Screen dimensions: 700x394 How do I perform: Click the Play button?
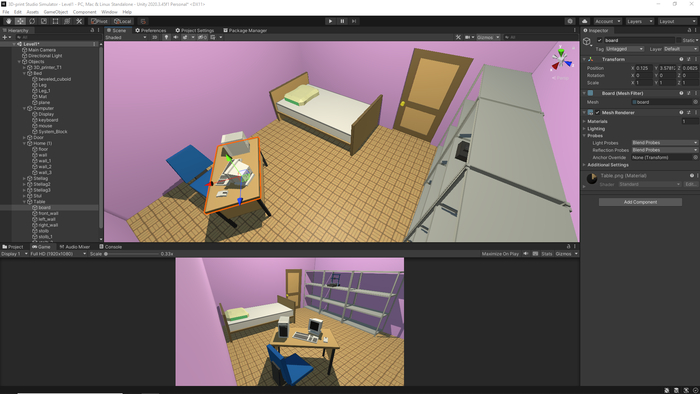(x=330, y=21)
